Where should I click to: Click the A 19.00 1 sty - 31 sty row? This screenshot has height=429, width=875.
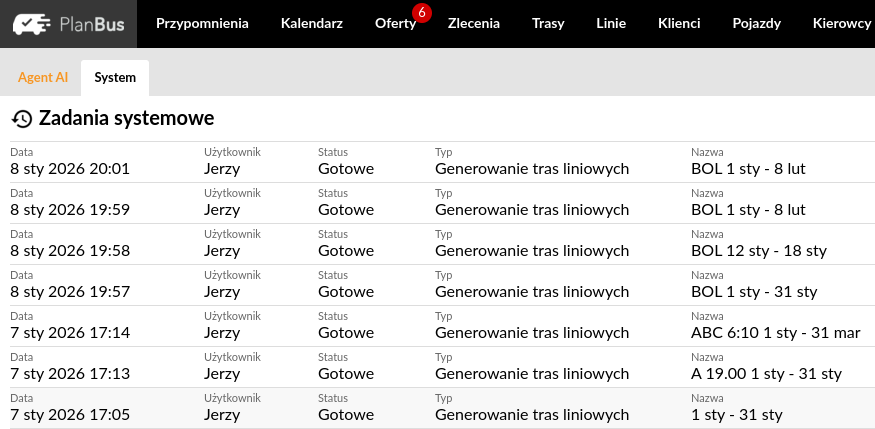(765, 374)
